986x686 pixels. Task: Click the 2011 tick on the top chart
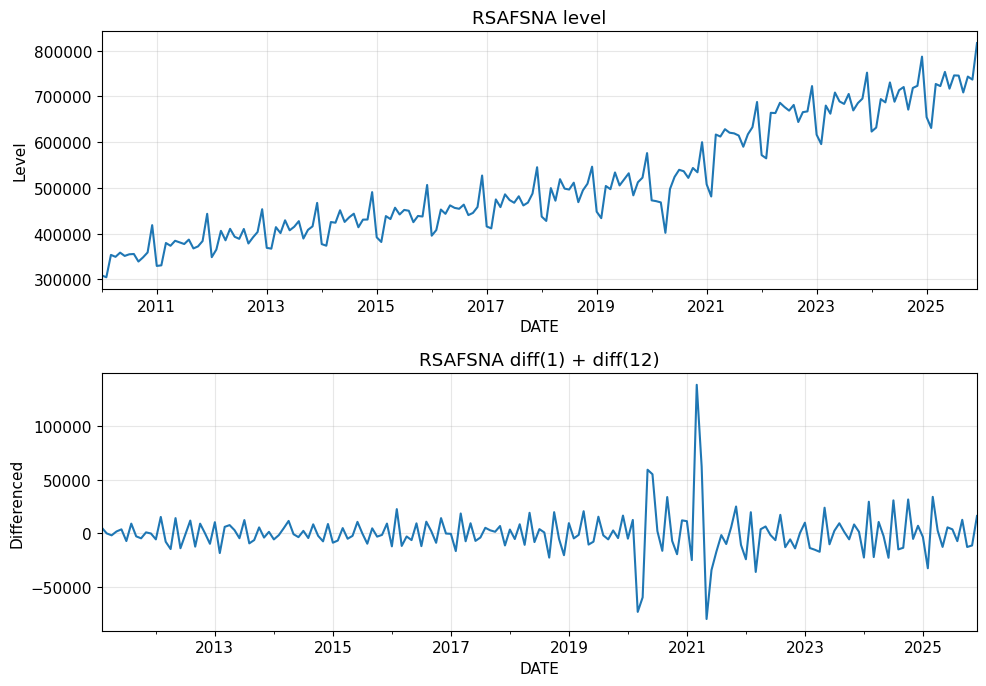(x=156, y=306)
